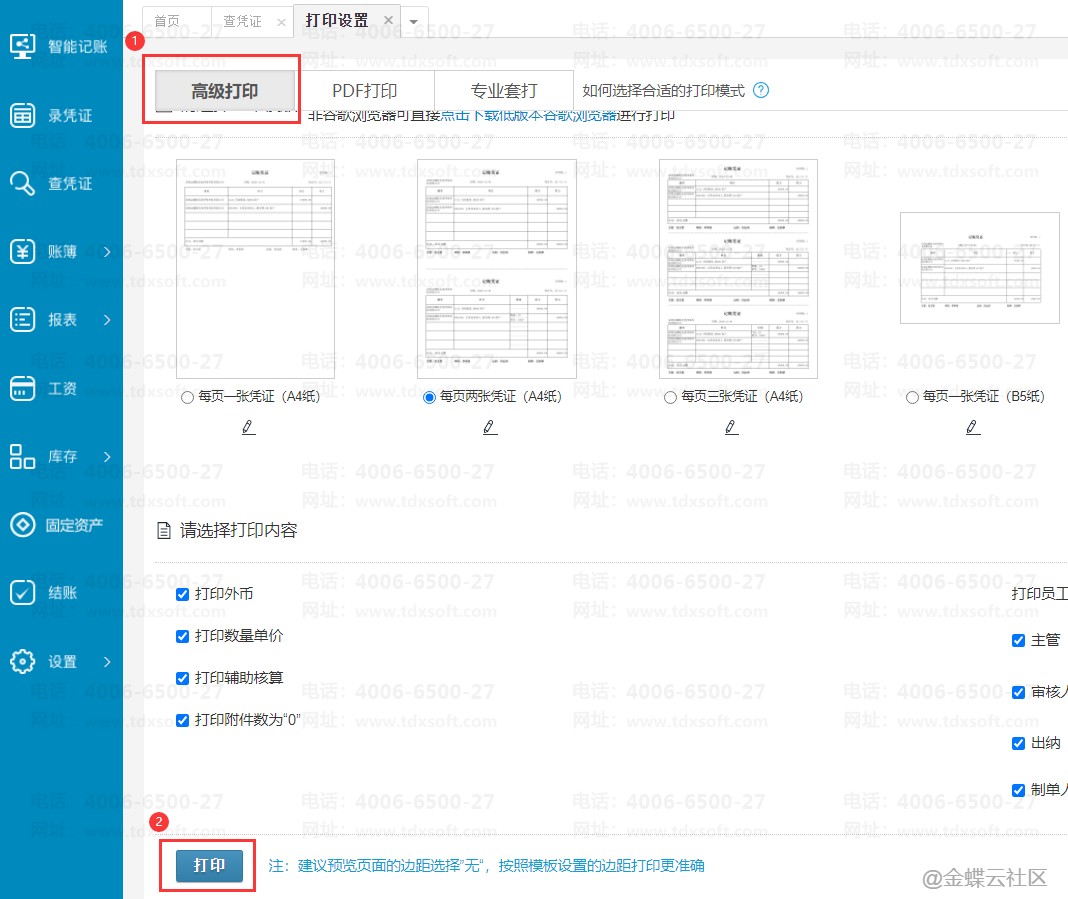Edit the 每页两张凭证 template pencil icon
This screenshot has width=1068, height=899.
point(489,427)
